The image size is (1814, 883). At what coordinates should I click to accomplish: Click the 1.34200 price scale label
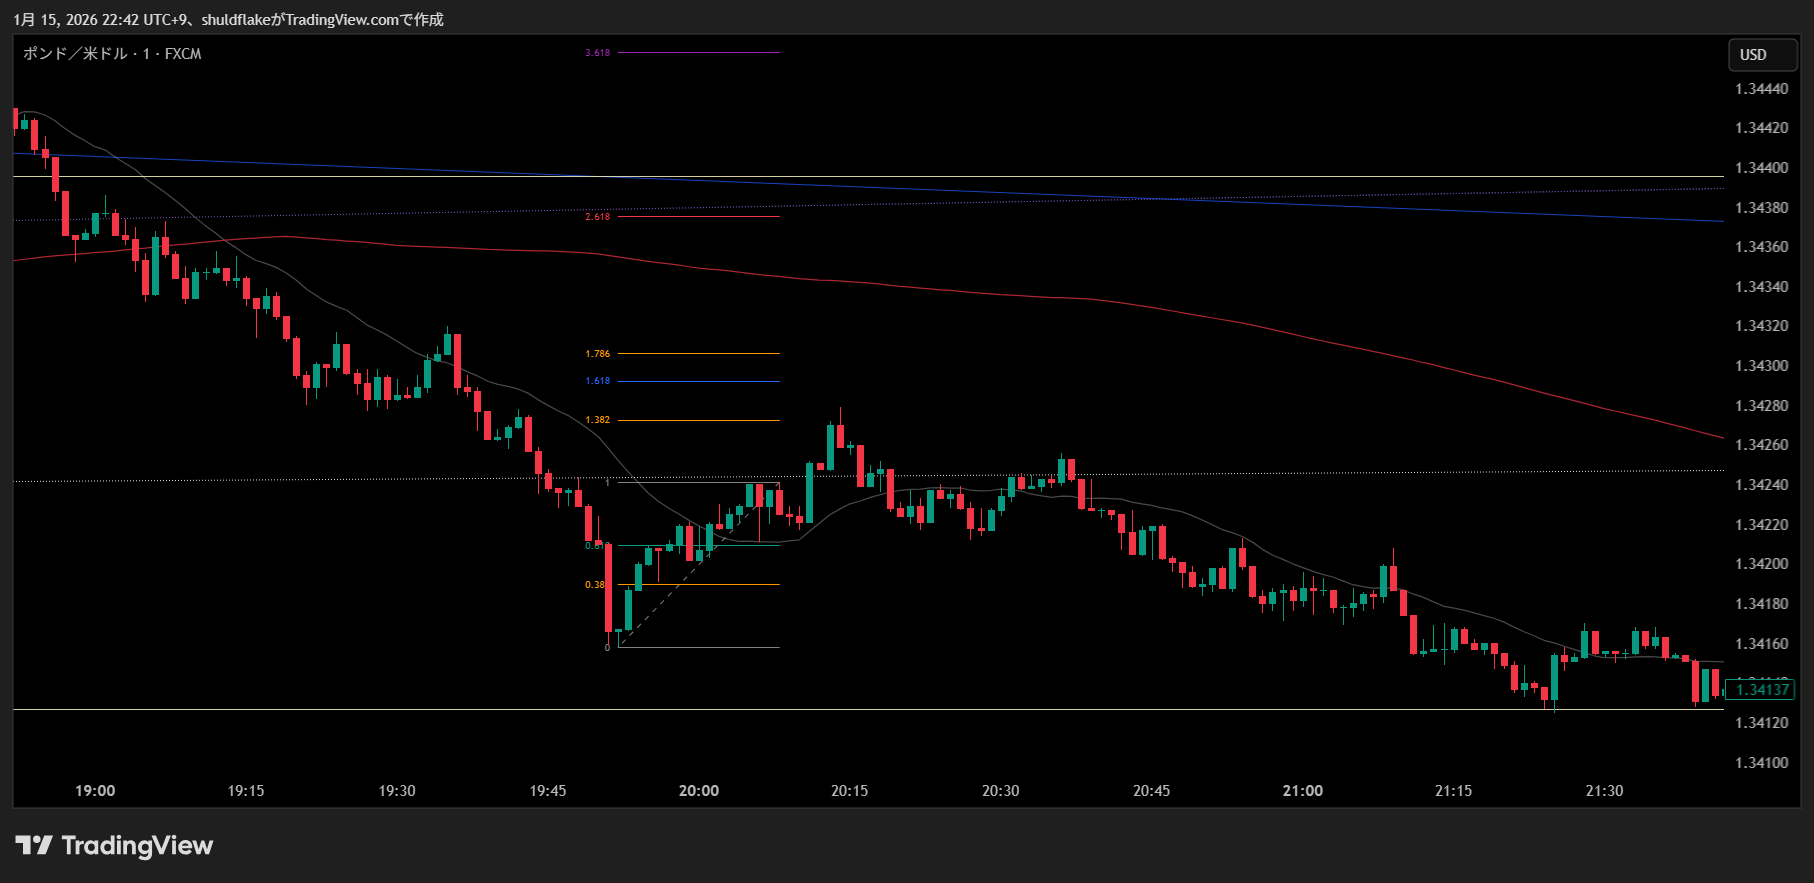coord(1761,564)
